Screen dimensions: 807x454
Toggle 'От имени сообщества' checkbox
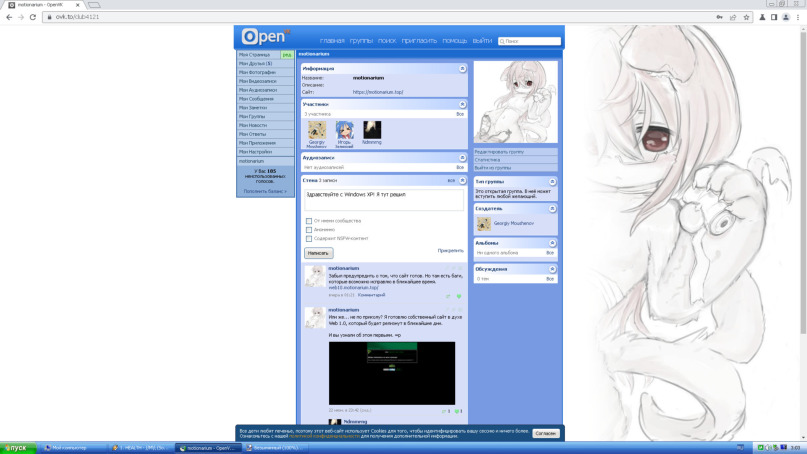[309, 221]
